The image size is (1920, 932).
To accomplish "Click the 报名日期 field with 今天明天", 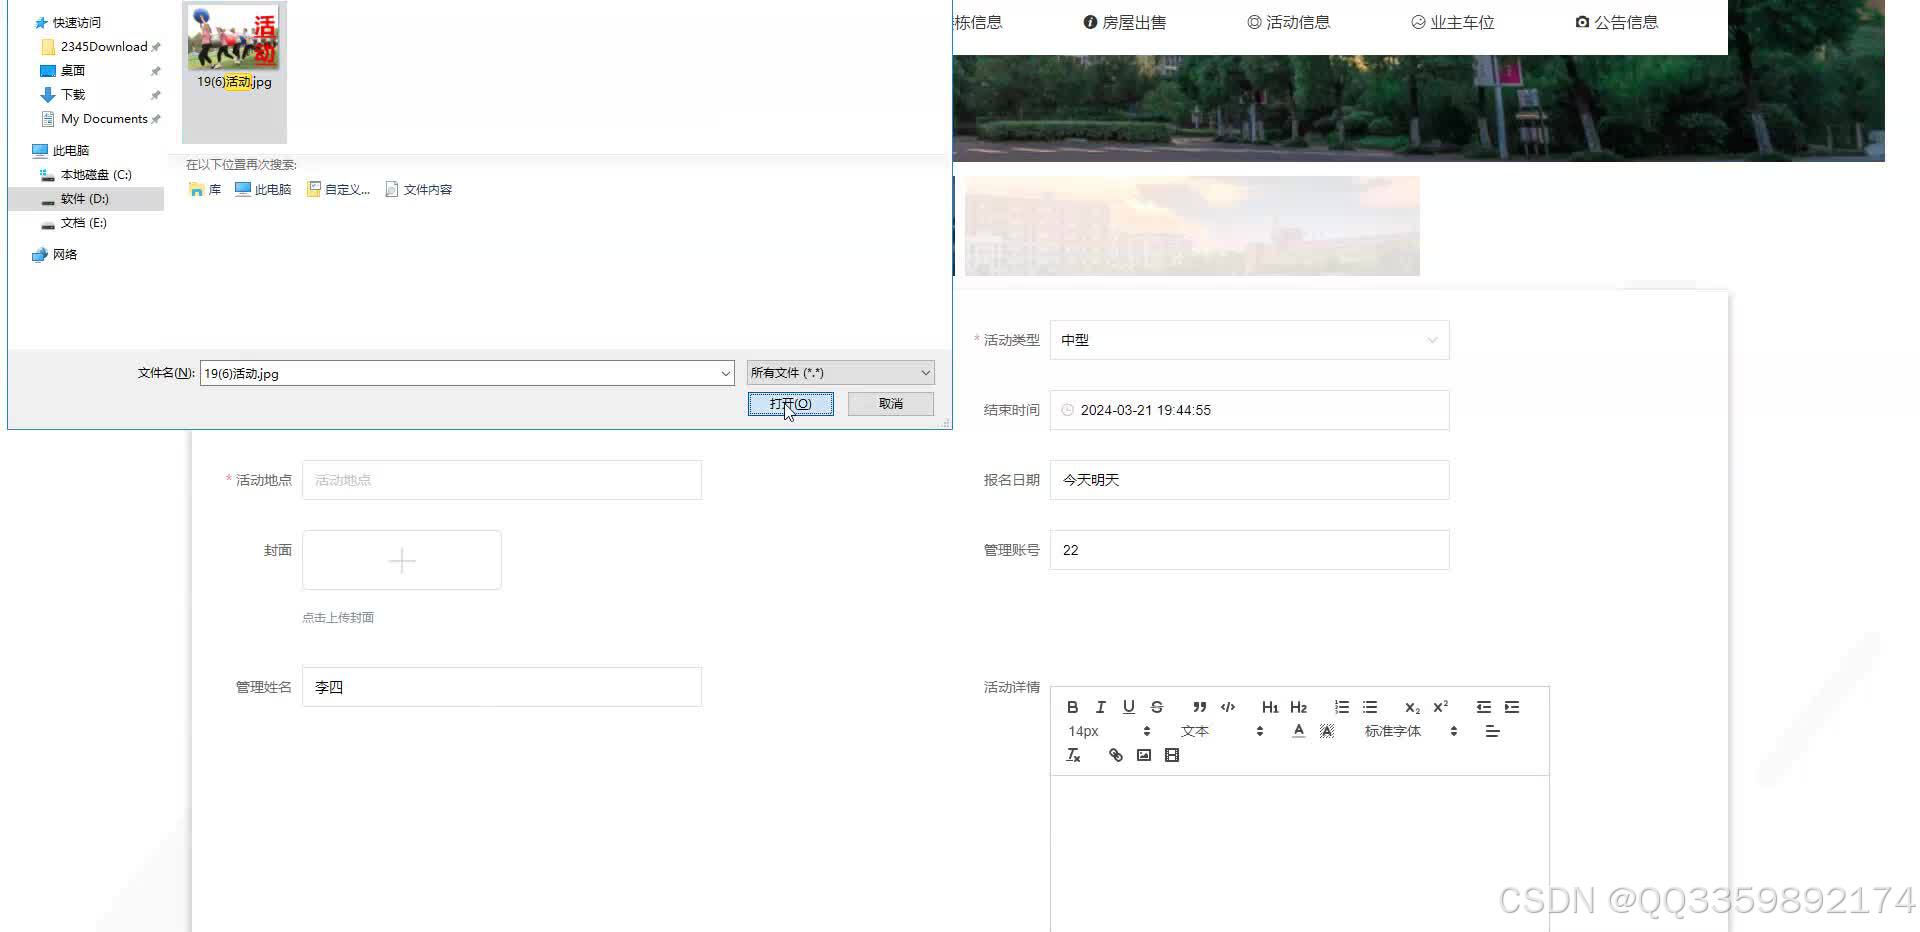I will pyautogui.click(x=1249, y=480).
